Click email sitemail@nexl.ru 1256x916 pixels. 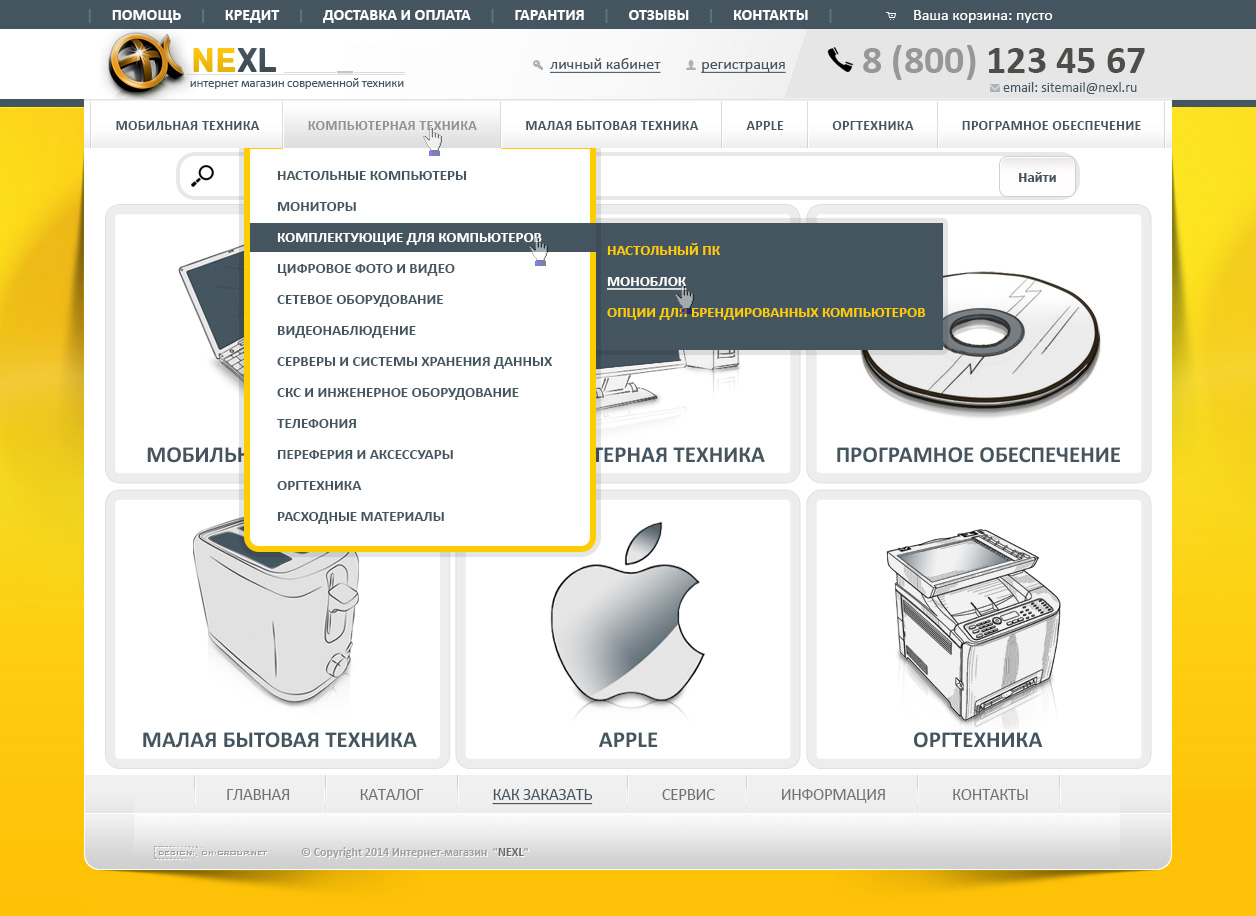pos(1069,88)
